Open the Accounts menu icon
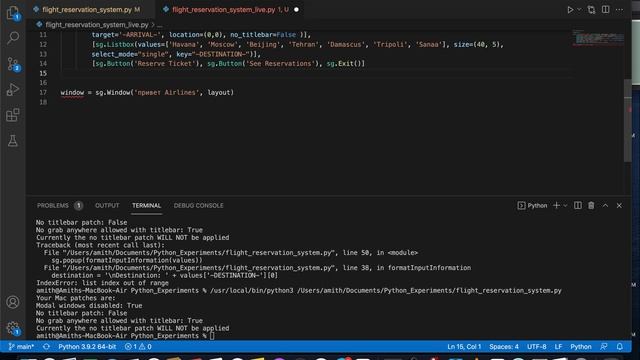Image resolution: width=640 pixels, height=360 pixels. (x=13, y=302)
